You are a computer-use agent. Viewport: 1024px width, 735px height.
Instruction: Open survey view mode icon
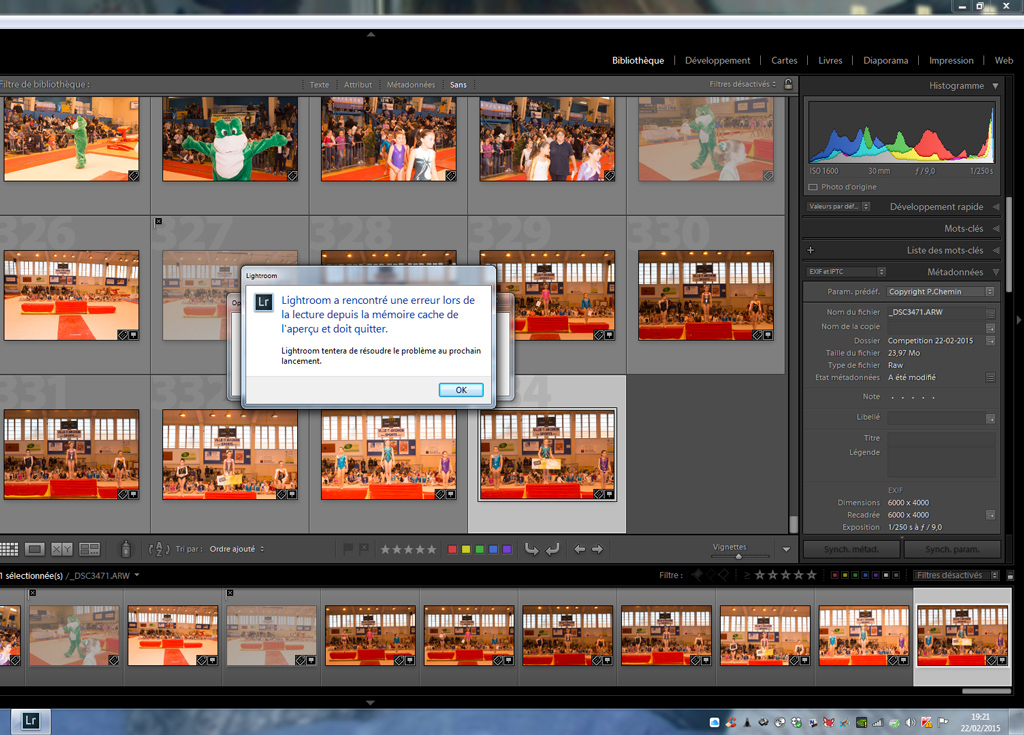click(89, 549)
